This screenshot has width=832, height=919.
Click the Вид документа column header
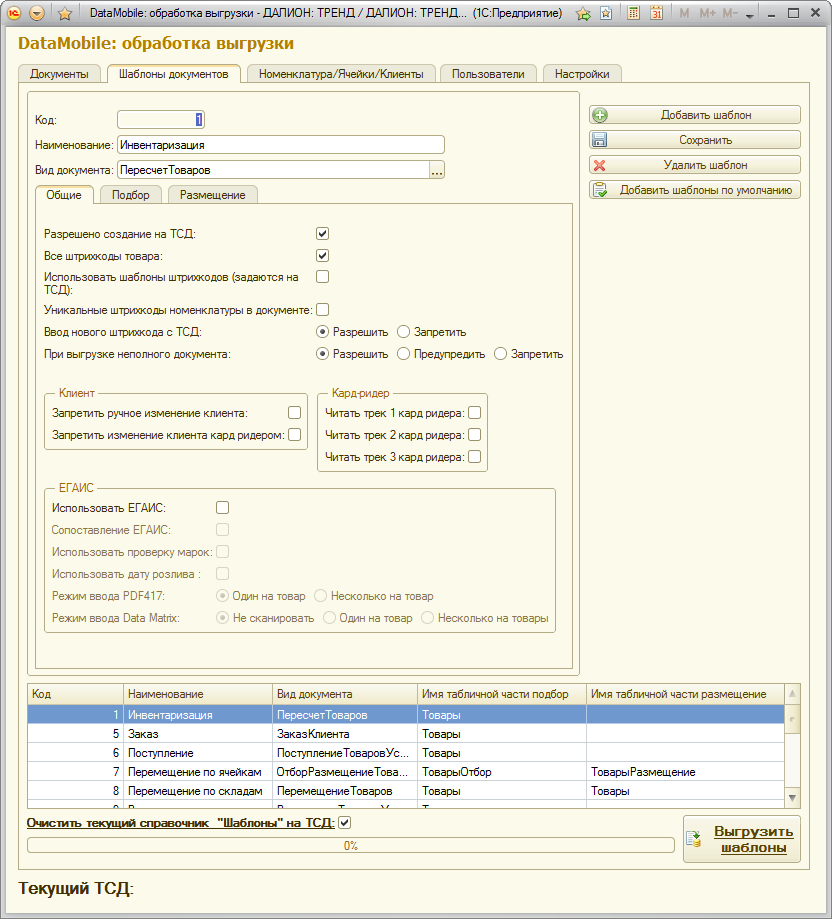(345, 694)
